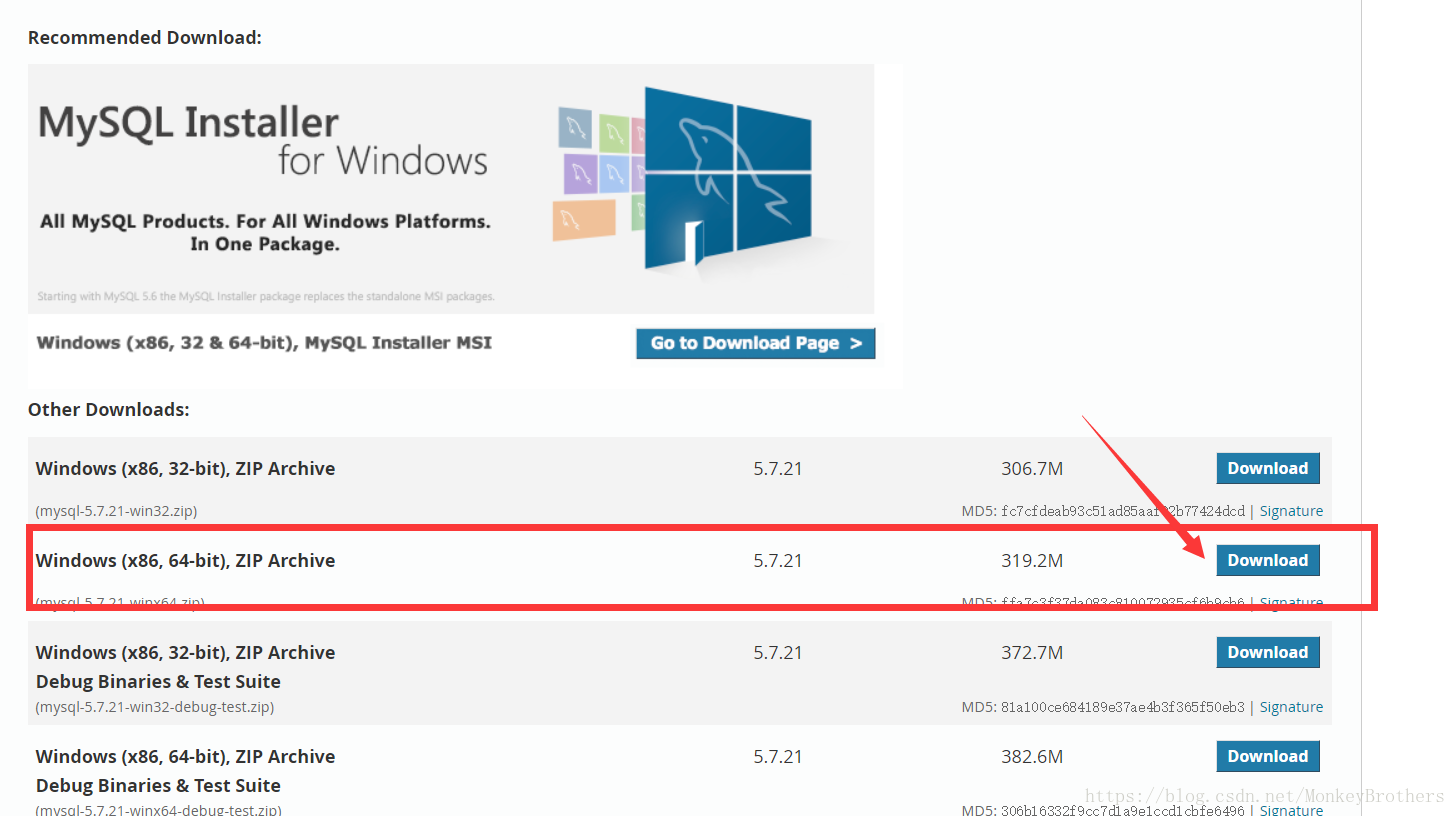Download 32-bit Debug Binaries & Test Suite
This screenshot has width=1456, height=816.
click(x=1268, y=652)
